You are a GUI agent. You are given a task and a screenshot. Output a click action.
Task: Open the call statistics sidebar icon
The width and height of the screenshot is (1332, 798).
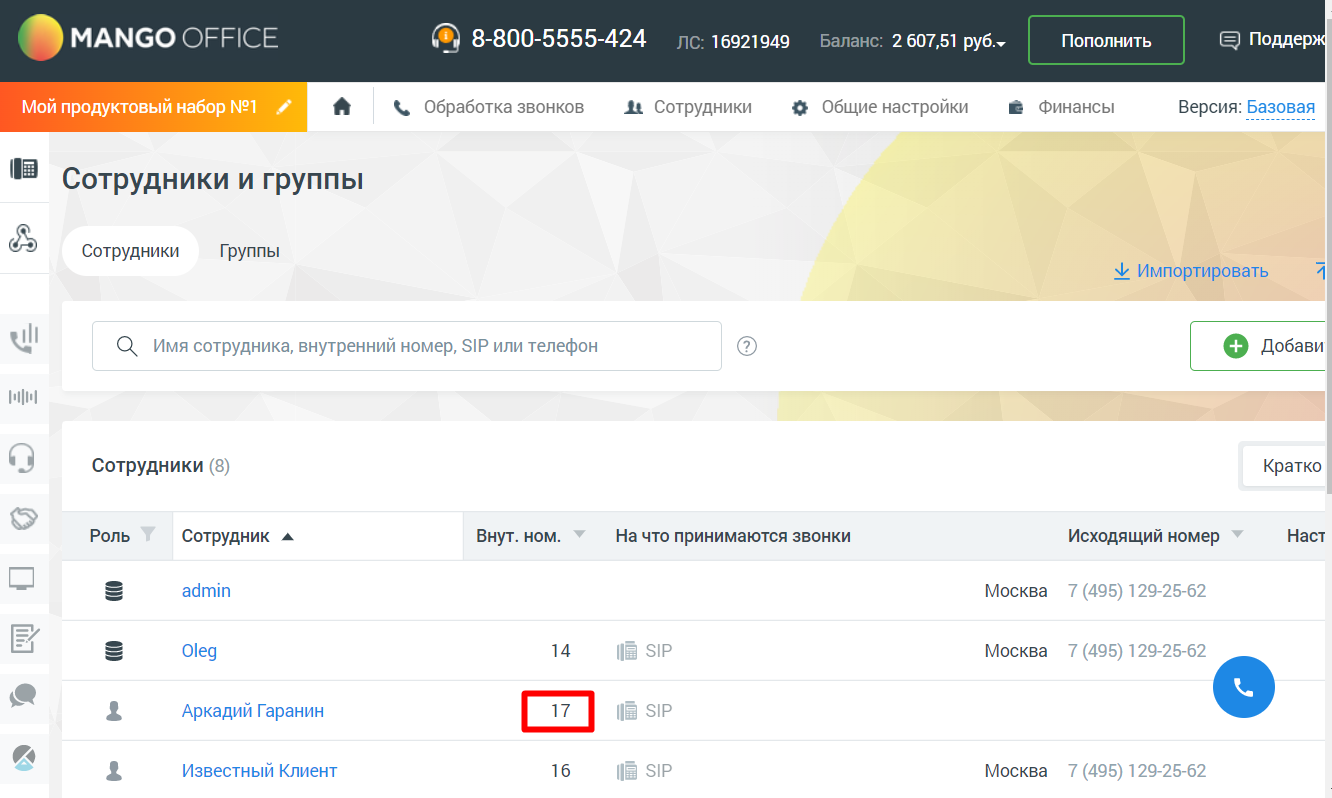[23, 339]
